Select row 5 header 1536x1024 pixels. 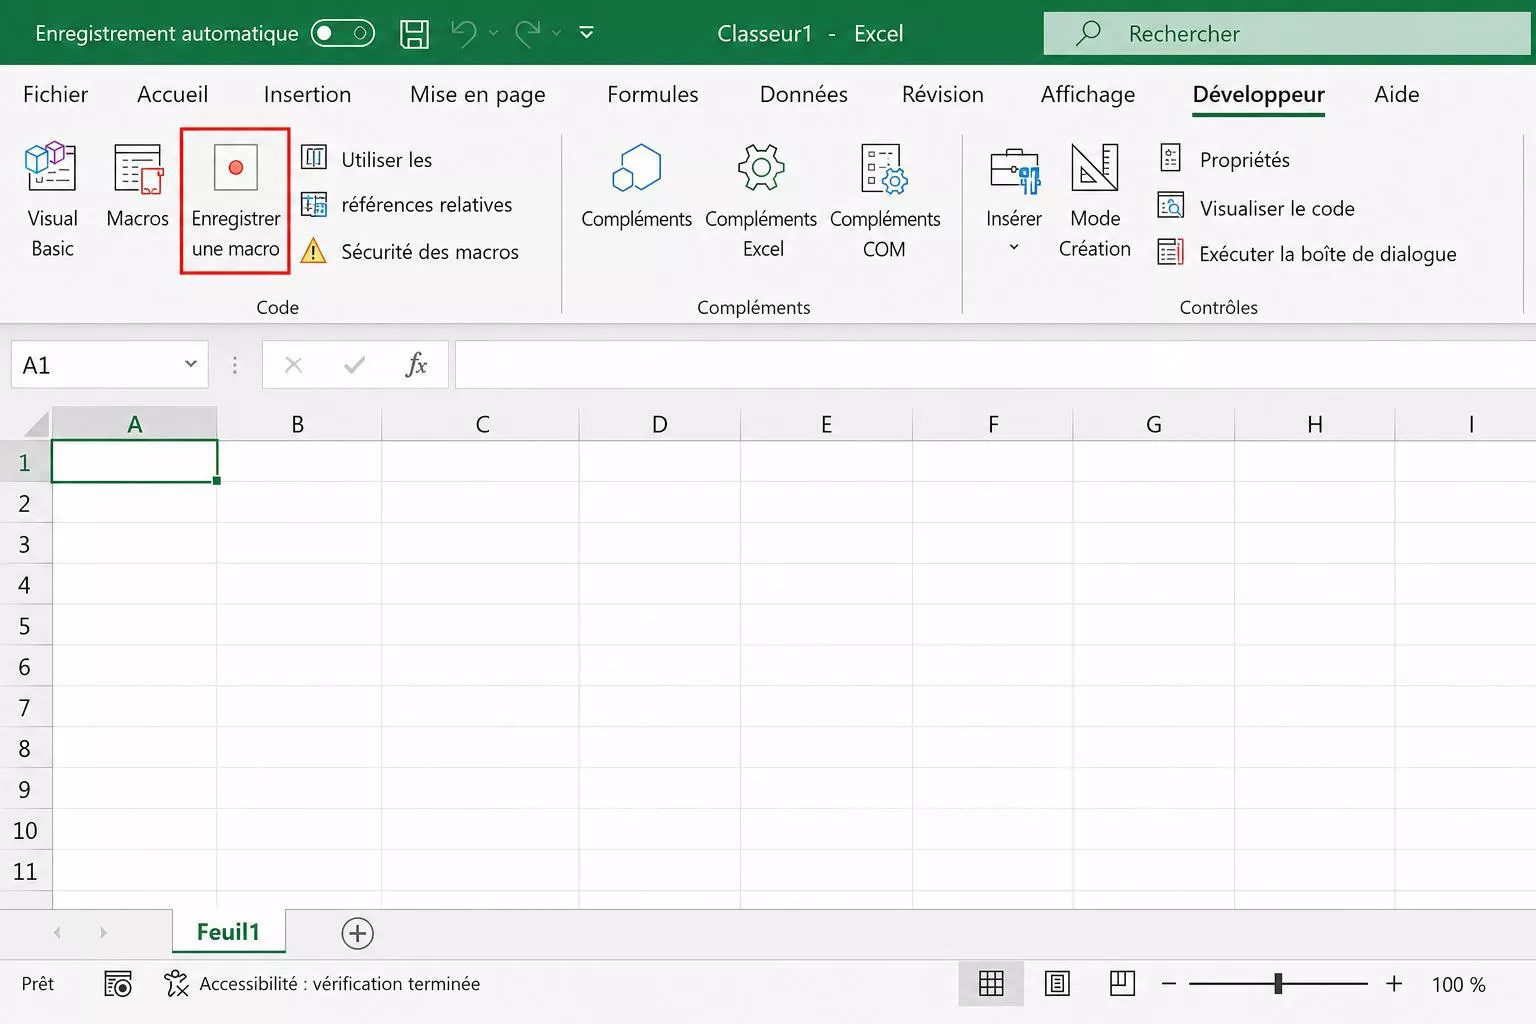pyautogui.click(x=25, y=626)
